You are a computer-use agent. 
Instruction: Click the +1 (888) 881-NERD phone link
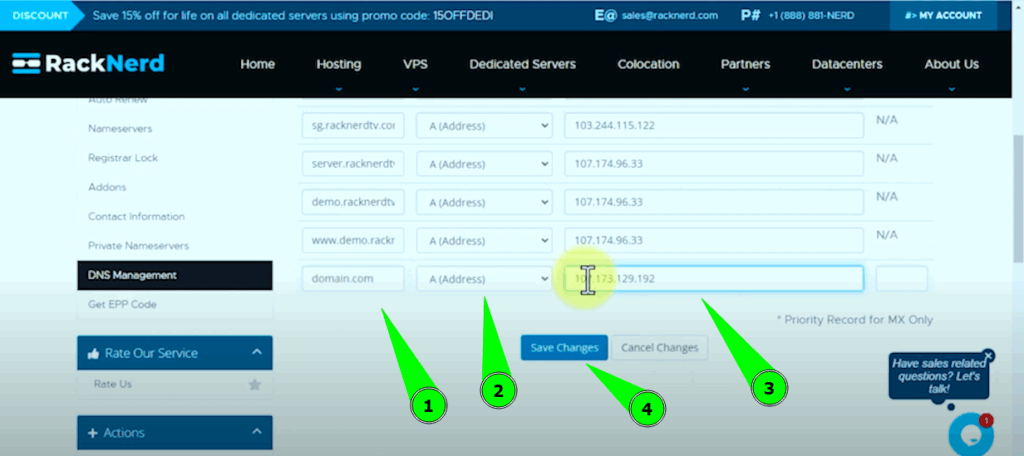[x=811, y=15]
